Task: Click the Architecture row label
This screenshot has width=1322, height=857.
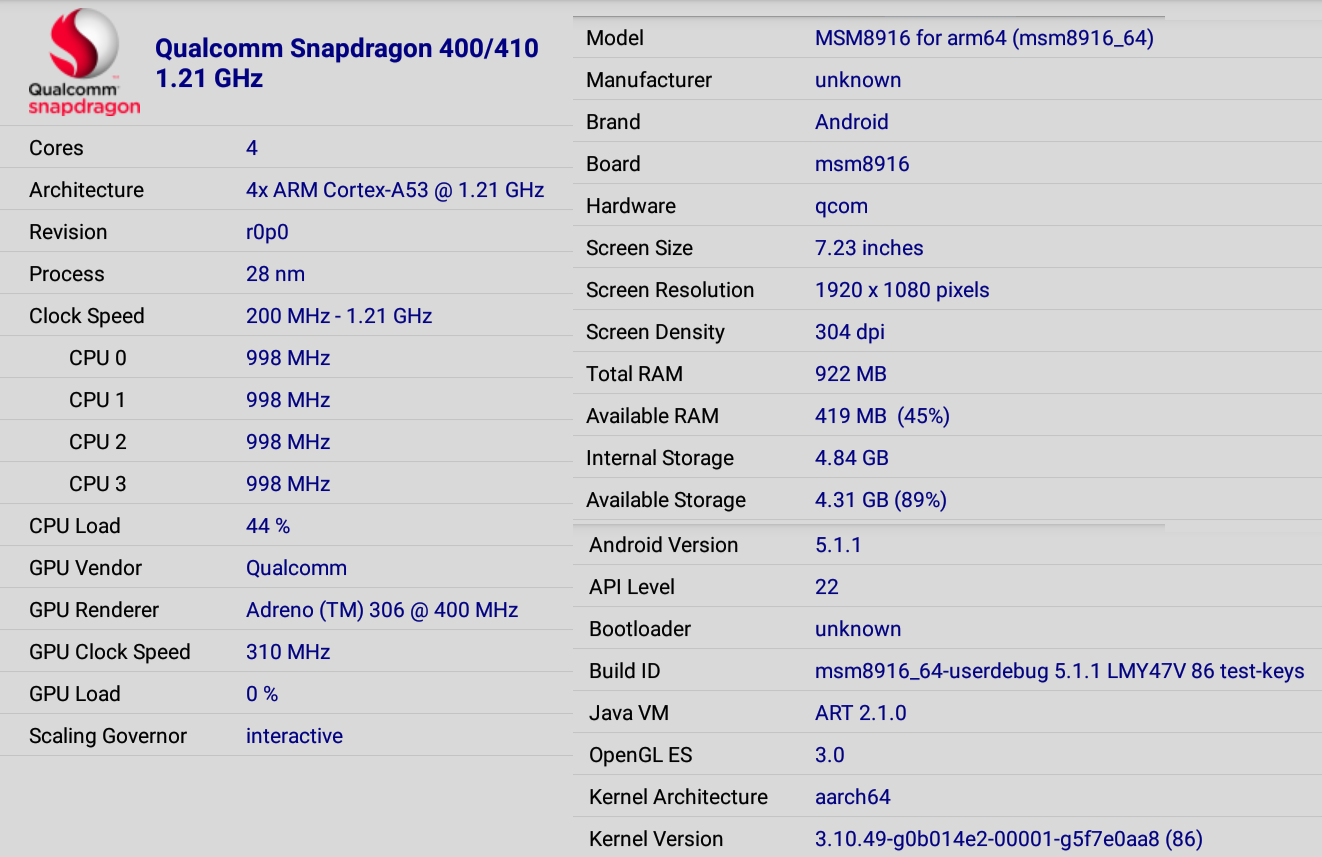Action: [86, 190]
